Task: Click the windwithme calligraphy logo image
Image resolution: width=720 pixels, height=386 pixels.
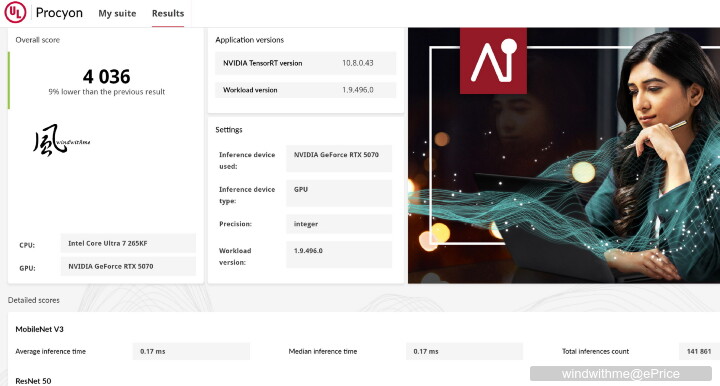Action: [62, 140]
